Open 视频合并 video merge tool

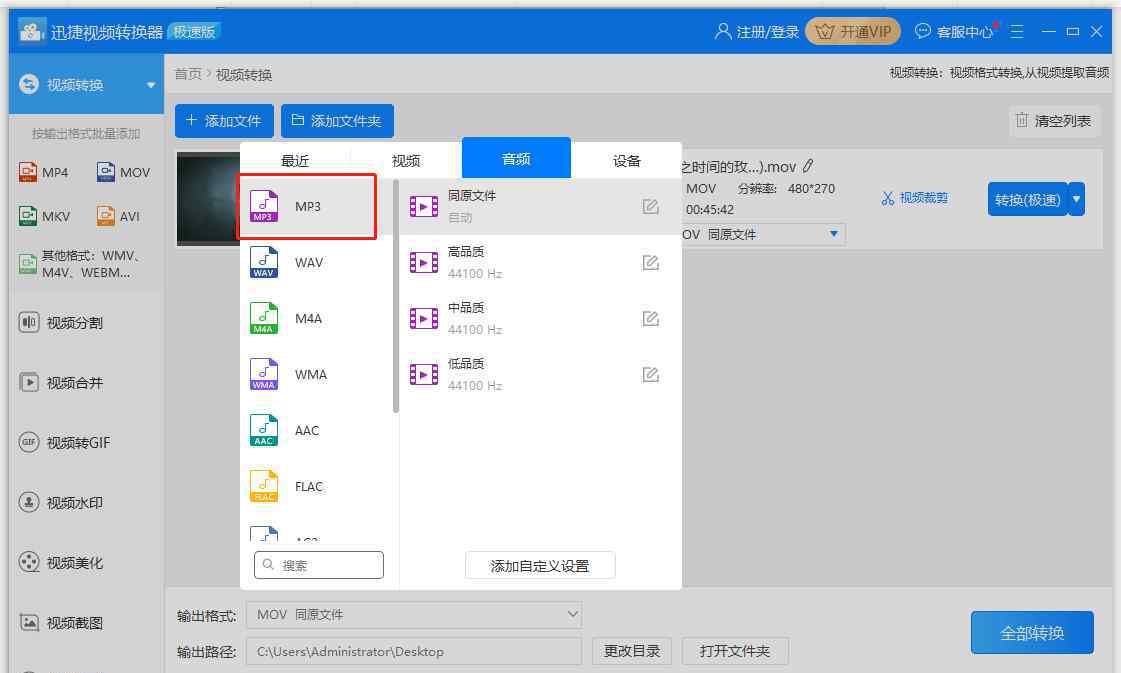click(61, 383)
